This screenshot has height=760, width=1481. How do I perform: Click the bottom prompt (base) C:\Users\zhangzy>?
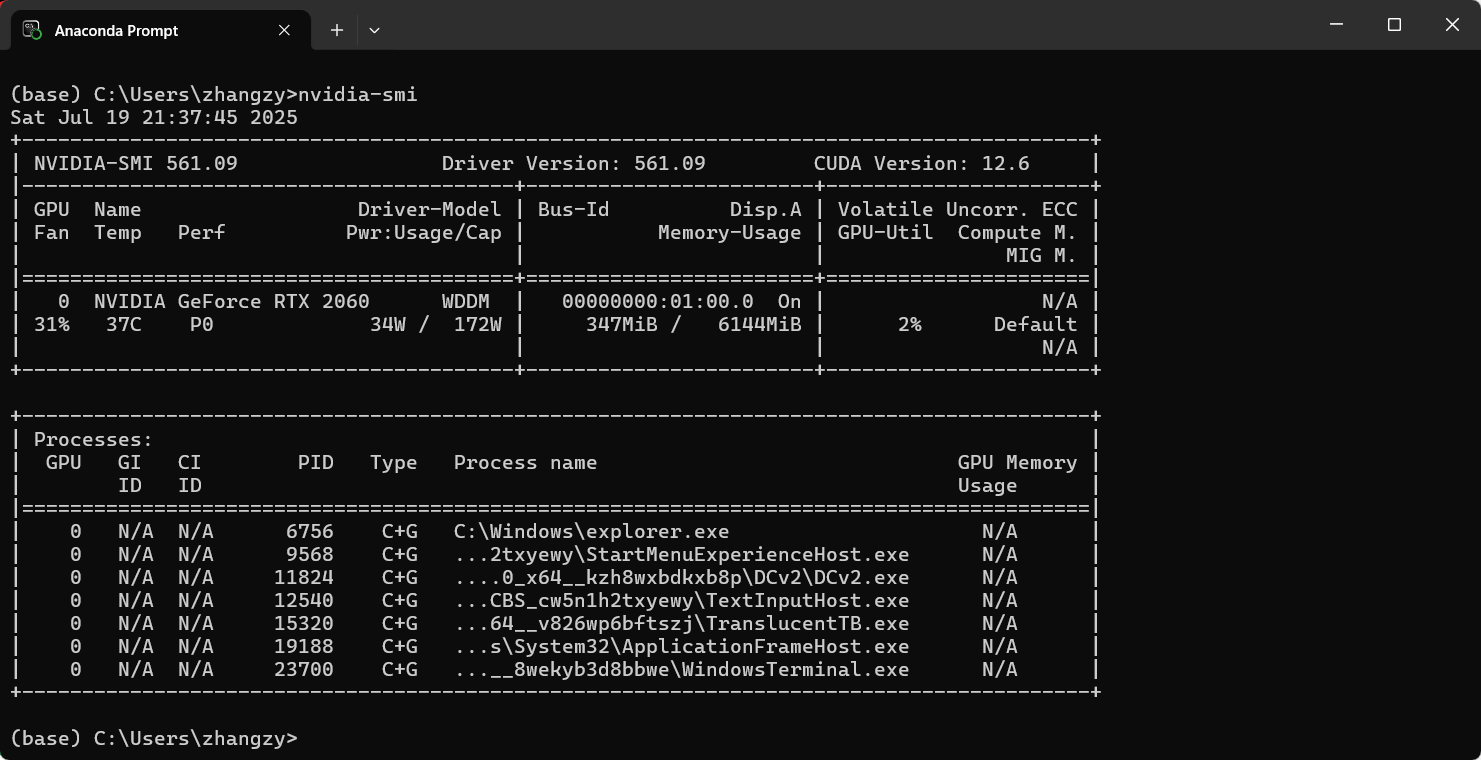(154, 738)
